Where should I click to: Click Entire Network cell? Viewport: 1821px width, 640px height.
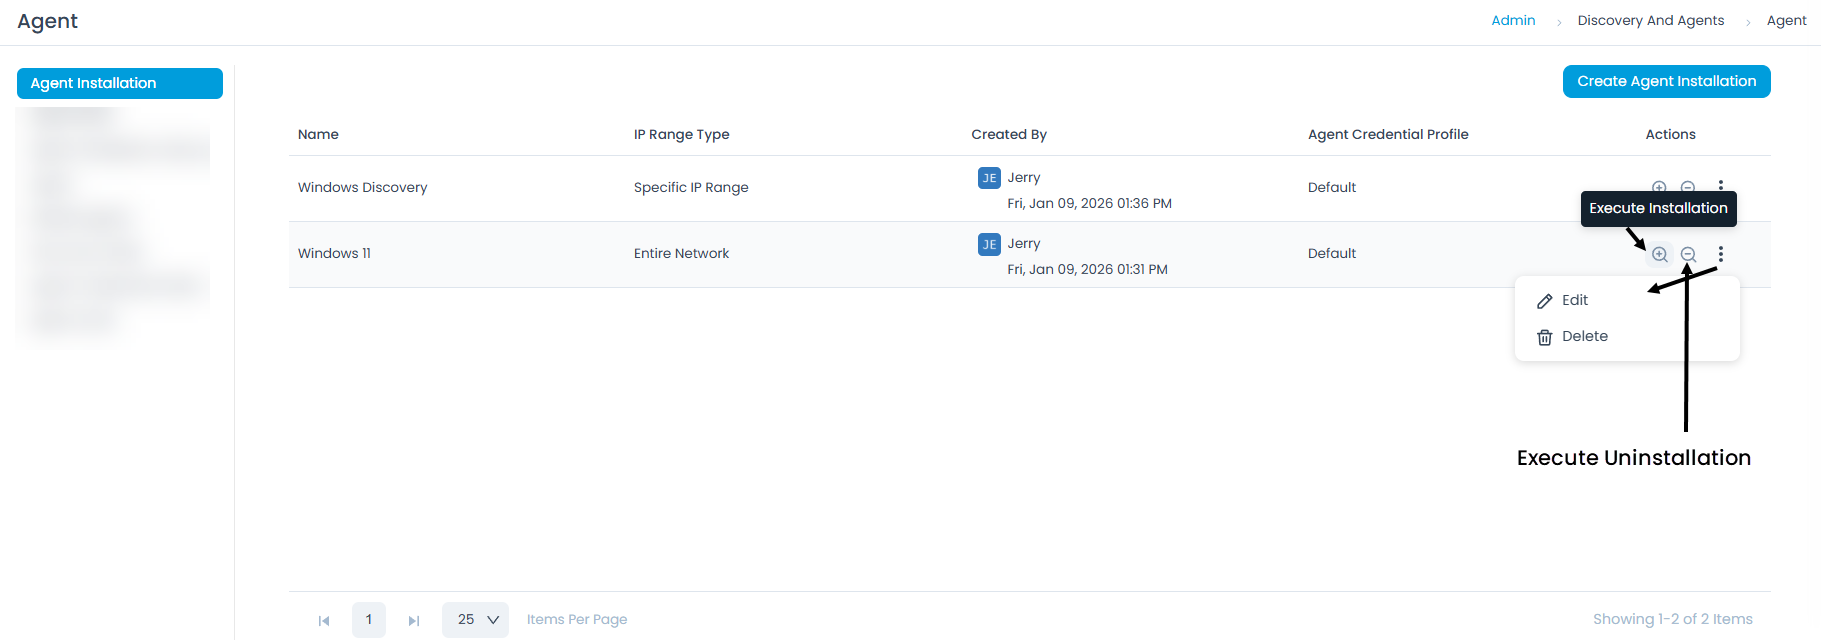tap(681, 253)
